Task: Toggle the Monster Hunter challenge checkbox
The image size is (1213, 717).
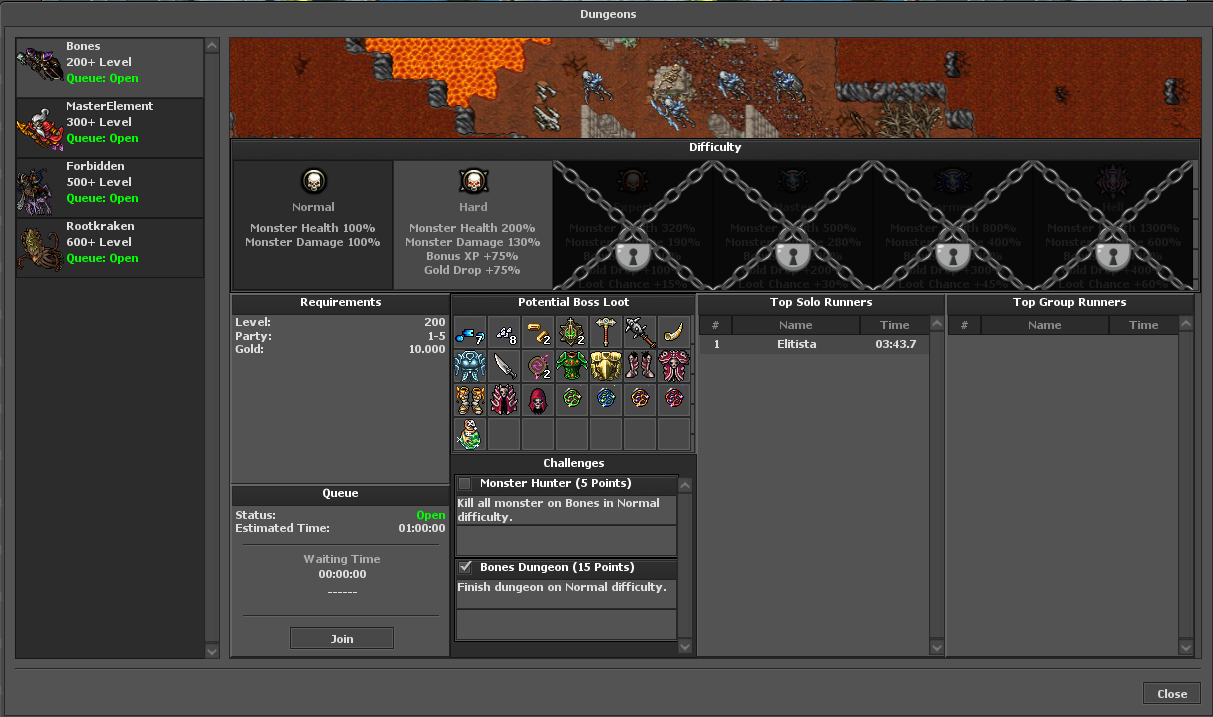Action: click(x=465, y=484)
